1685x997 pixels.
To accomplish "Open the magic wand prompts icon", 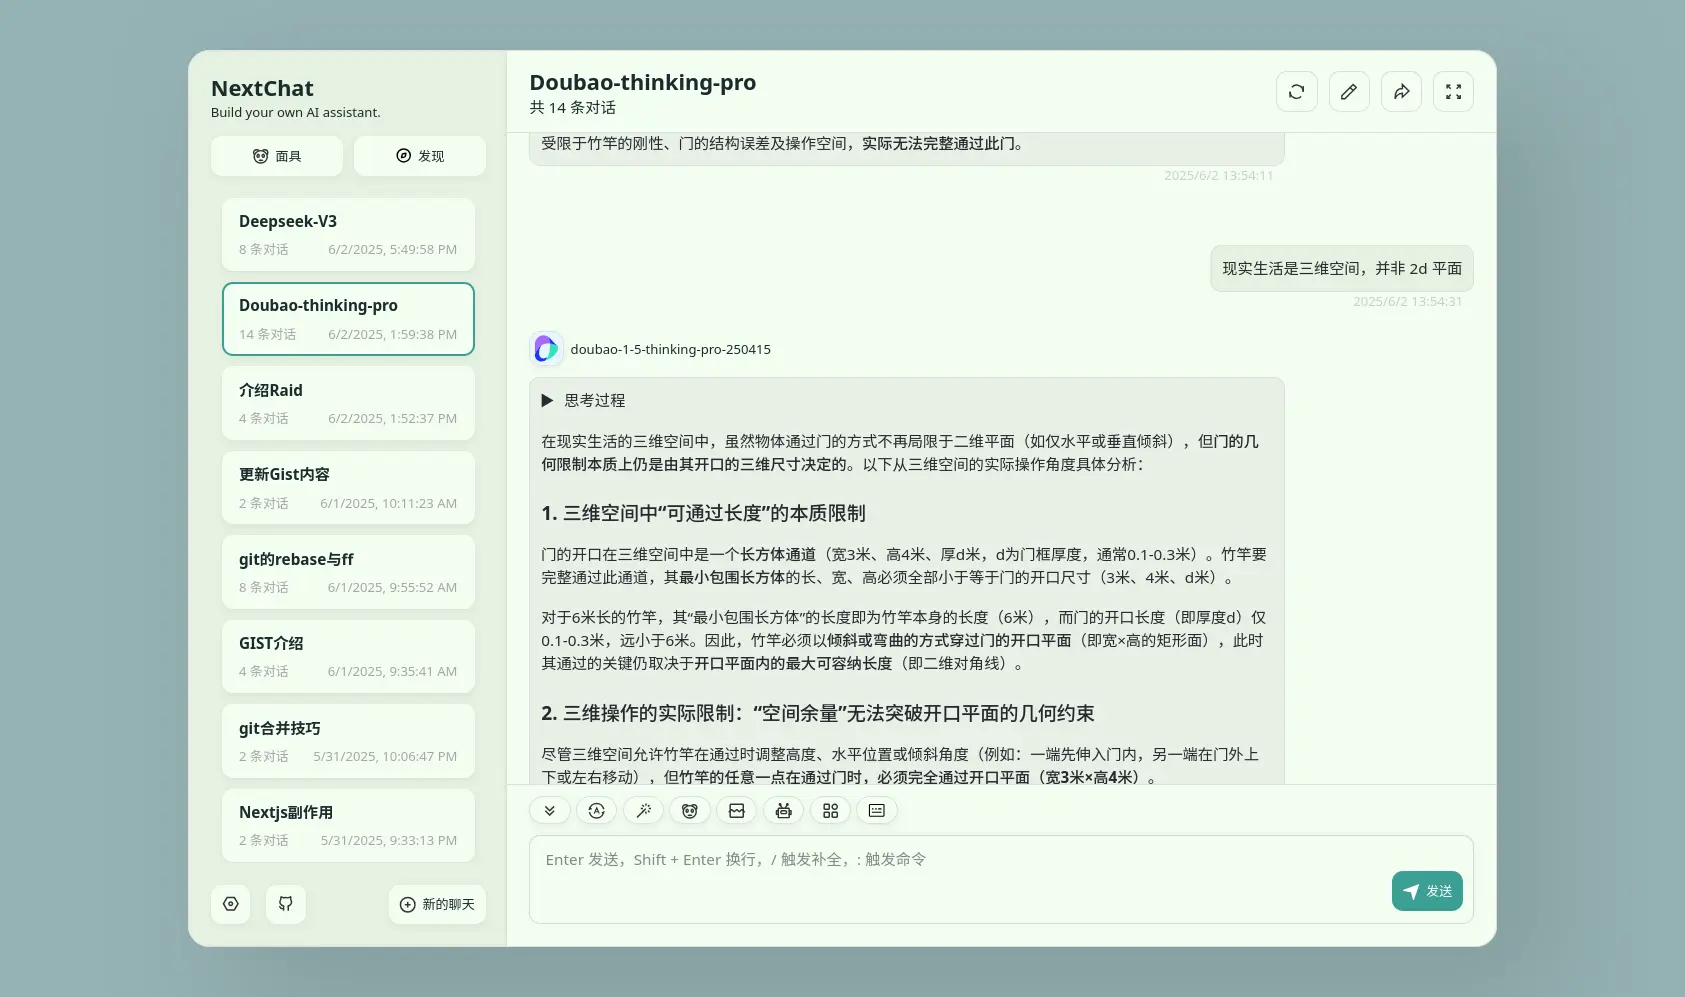I will 643,811.
